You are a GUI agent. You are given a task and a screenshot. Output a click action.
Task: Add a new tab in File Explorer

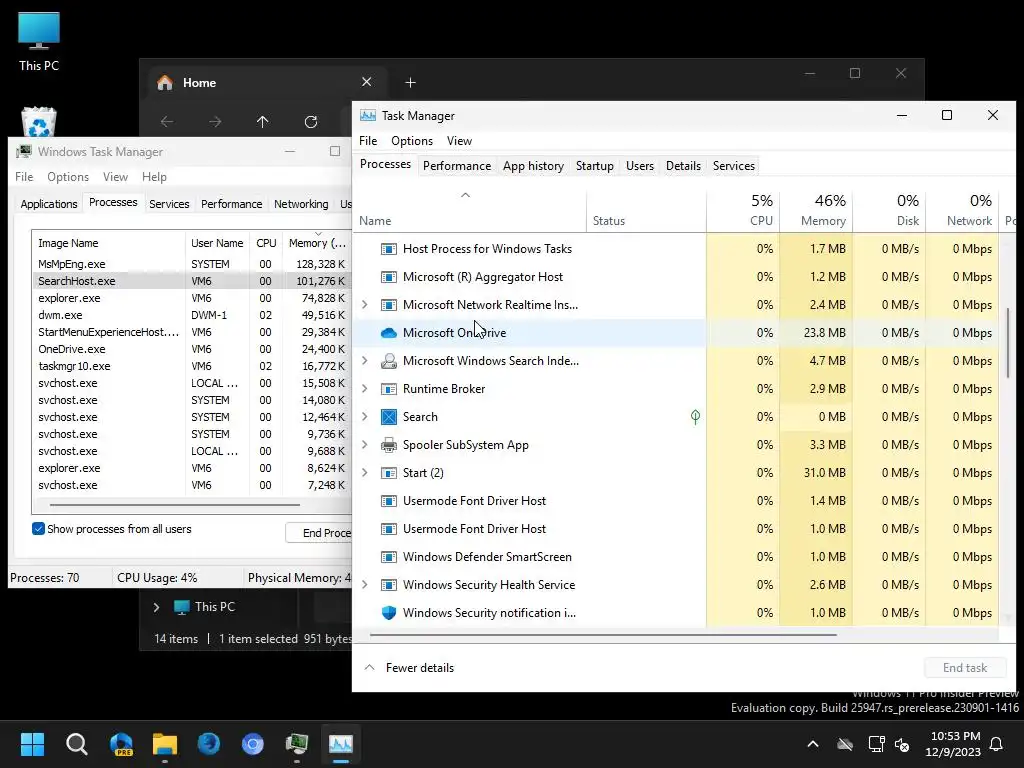pos(410,83)
